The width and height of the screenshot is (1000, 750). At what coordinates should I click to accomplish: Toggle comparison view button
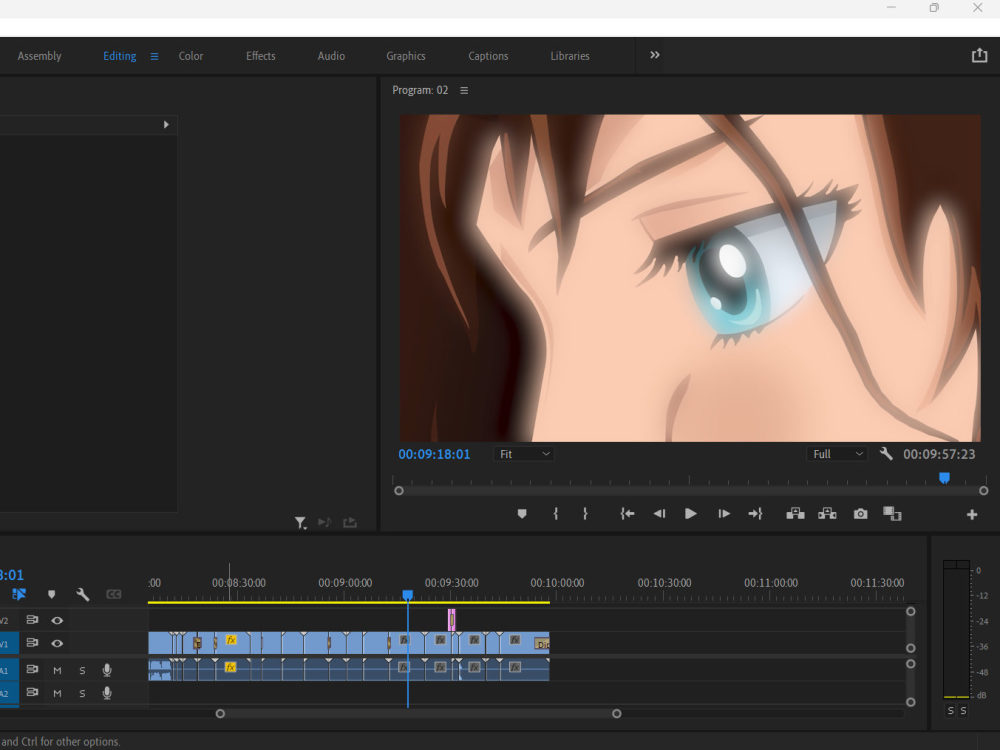[892, 513]
